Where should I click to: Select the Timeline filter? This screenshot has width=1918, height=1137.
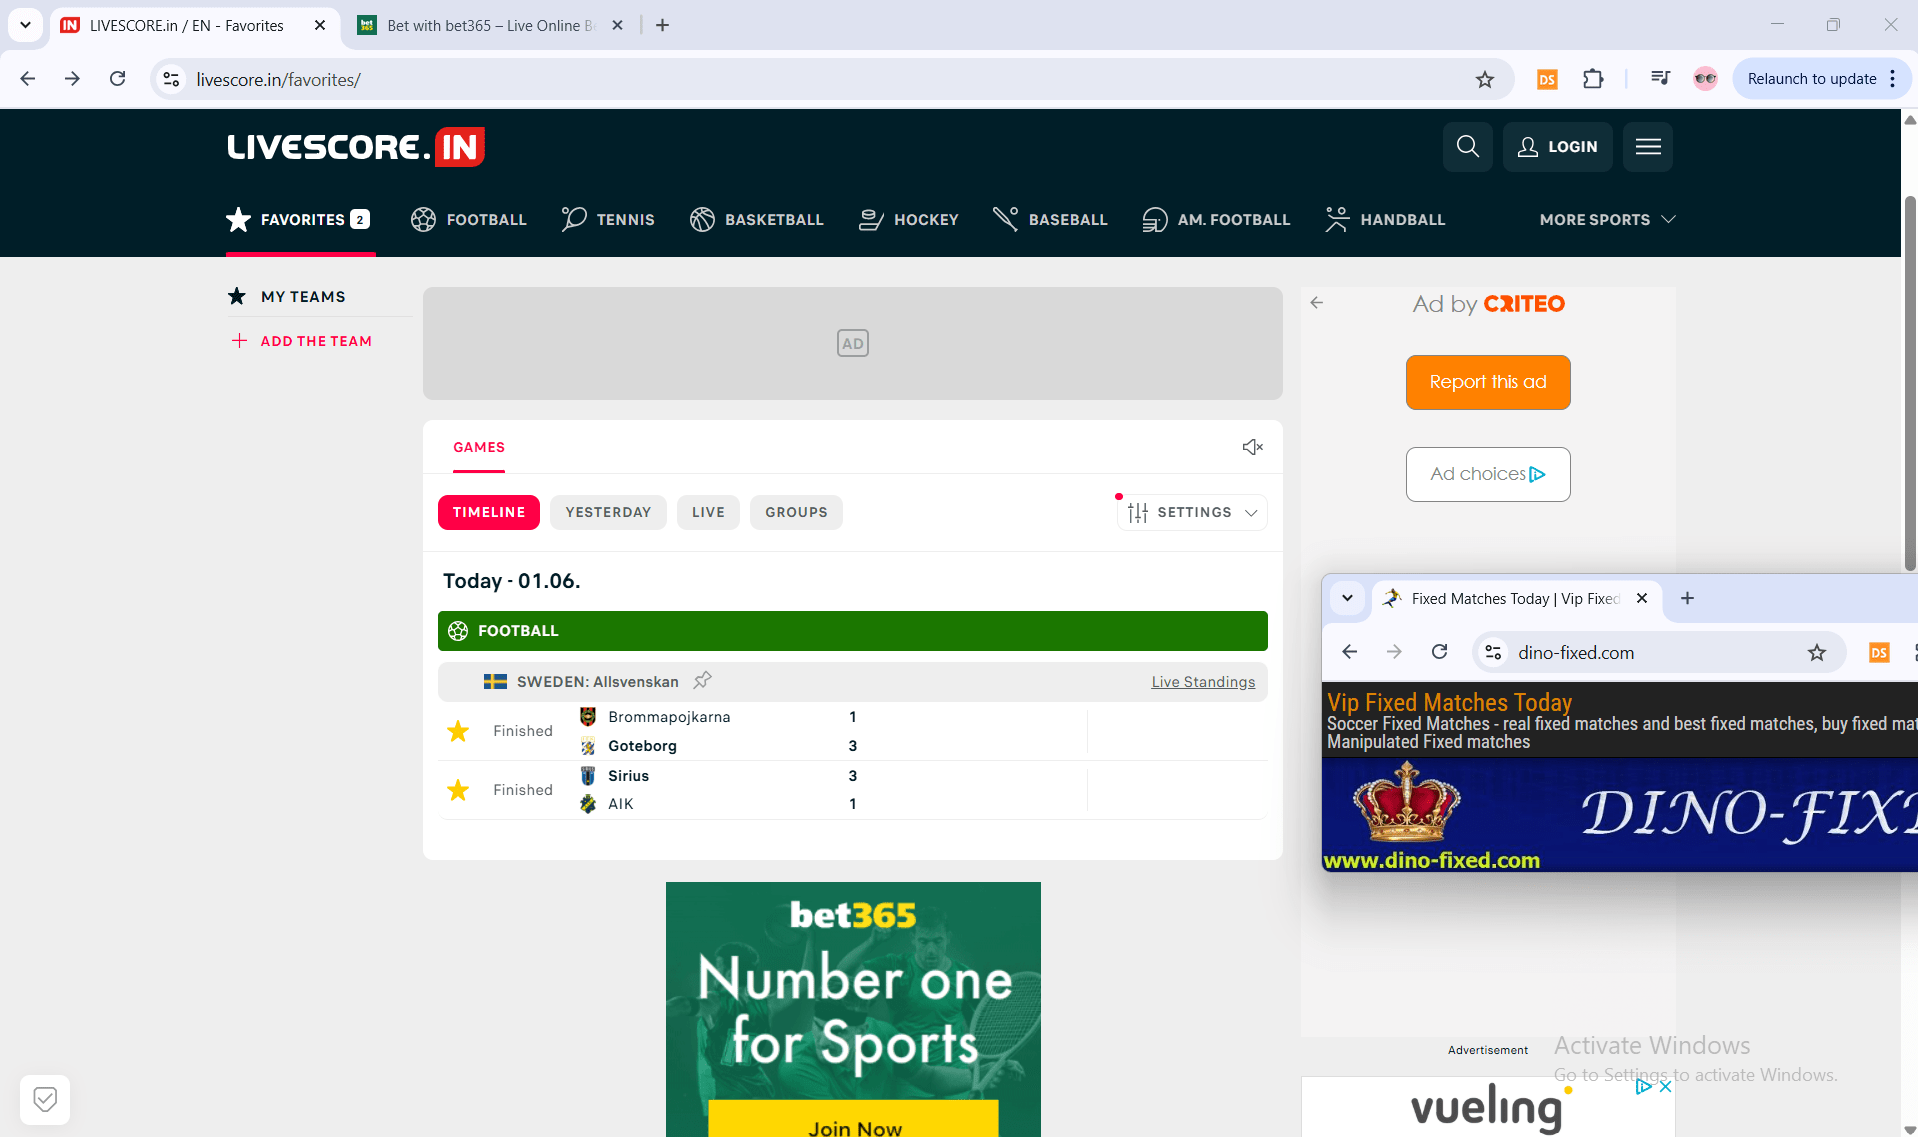coord(489,512)
